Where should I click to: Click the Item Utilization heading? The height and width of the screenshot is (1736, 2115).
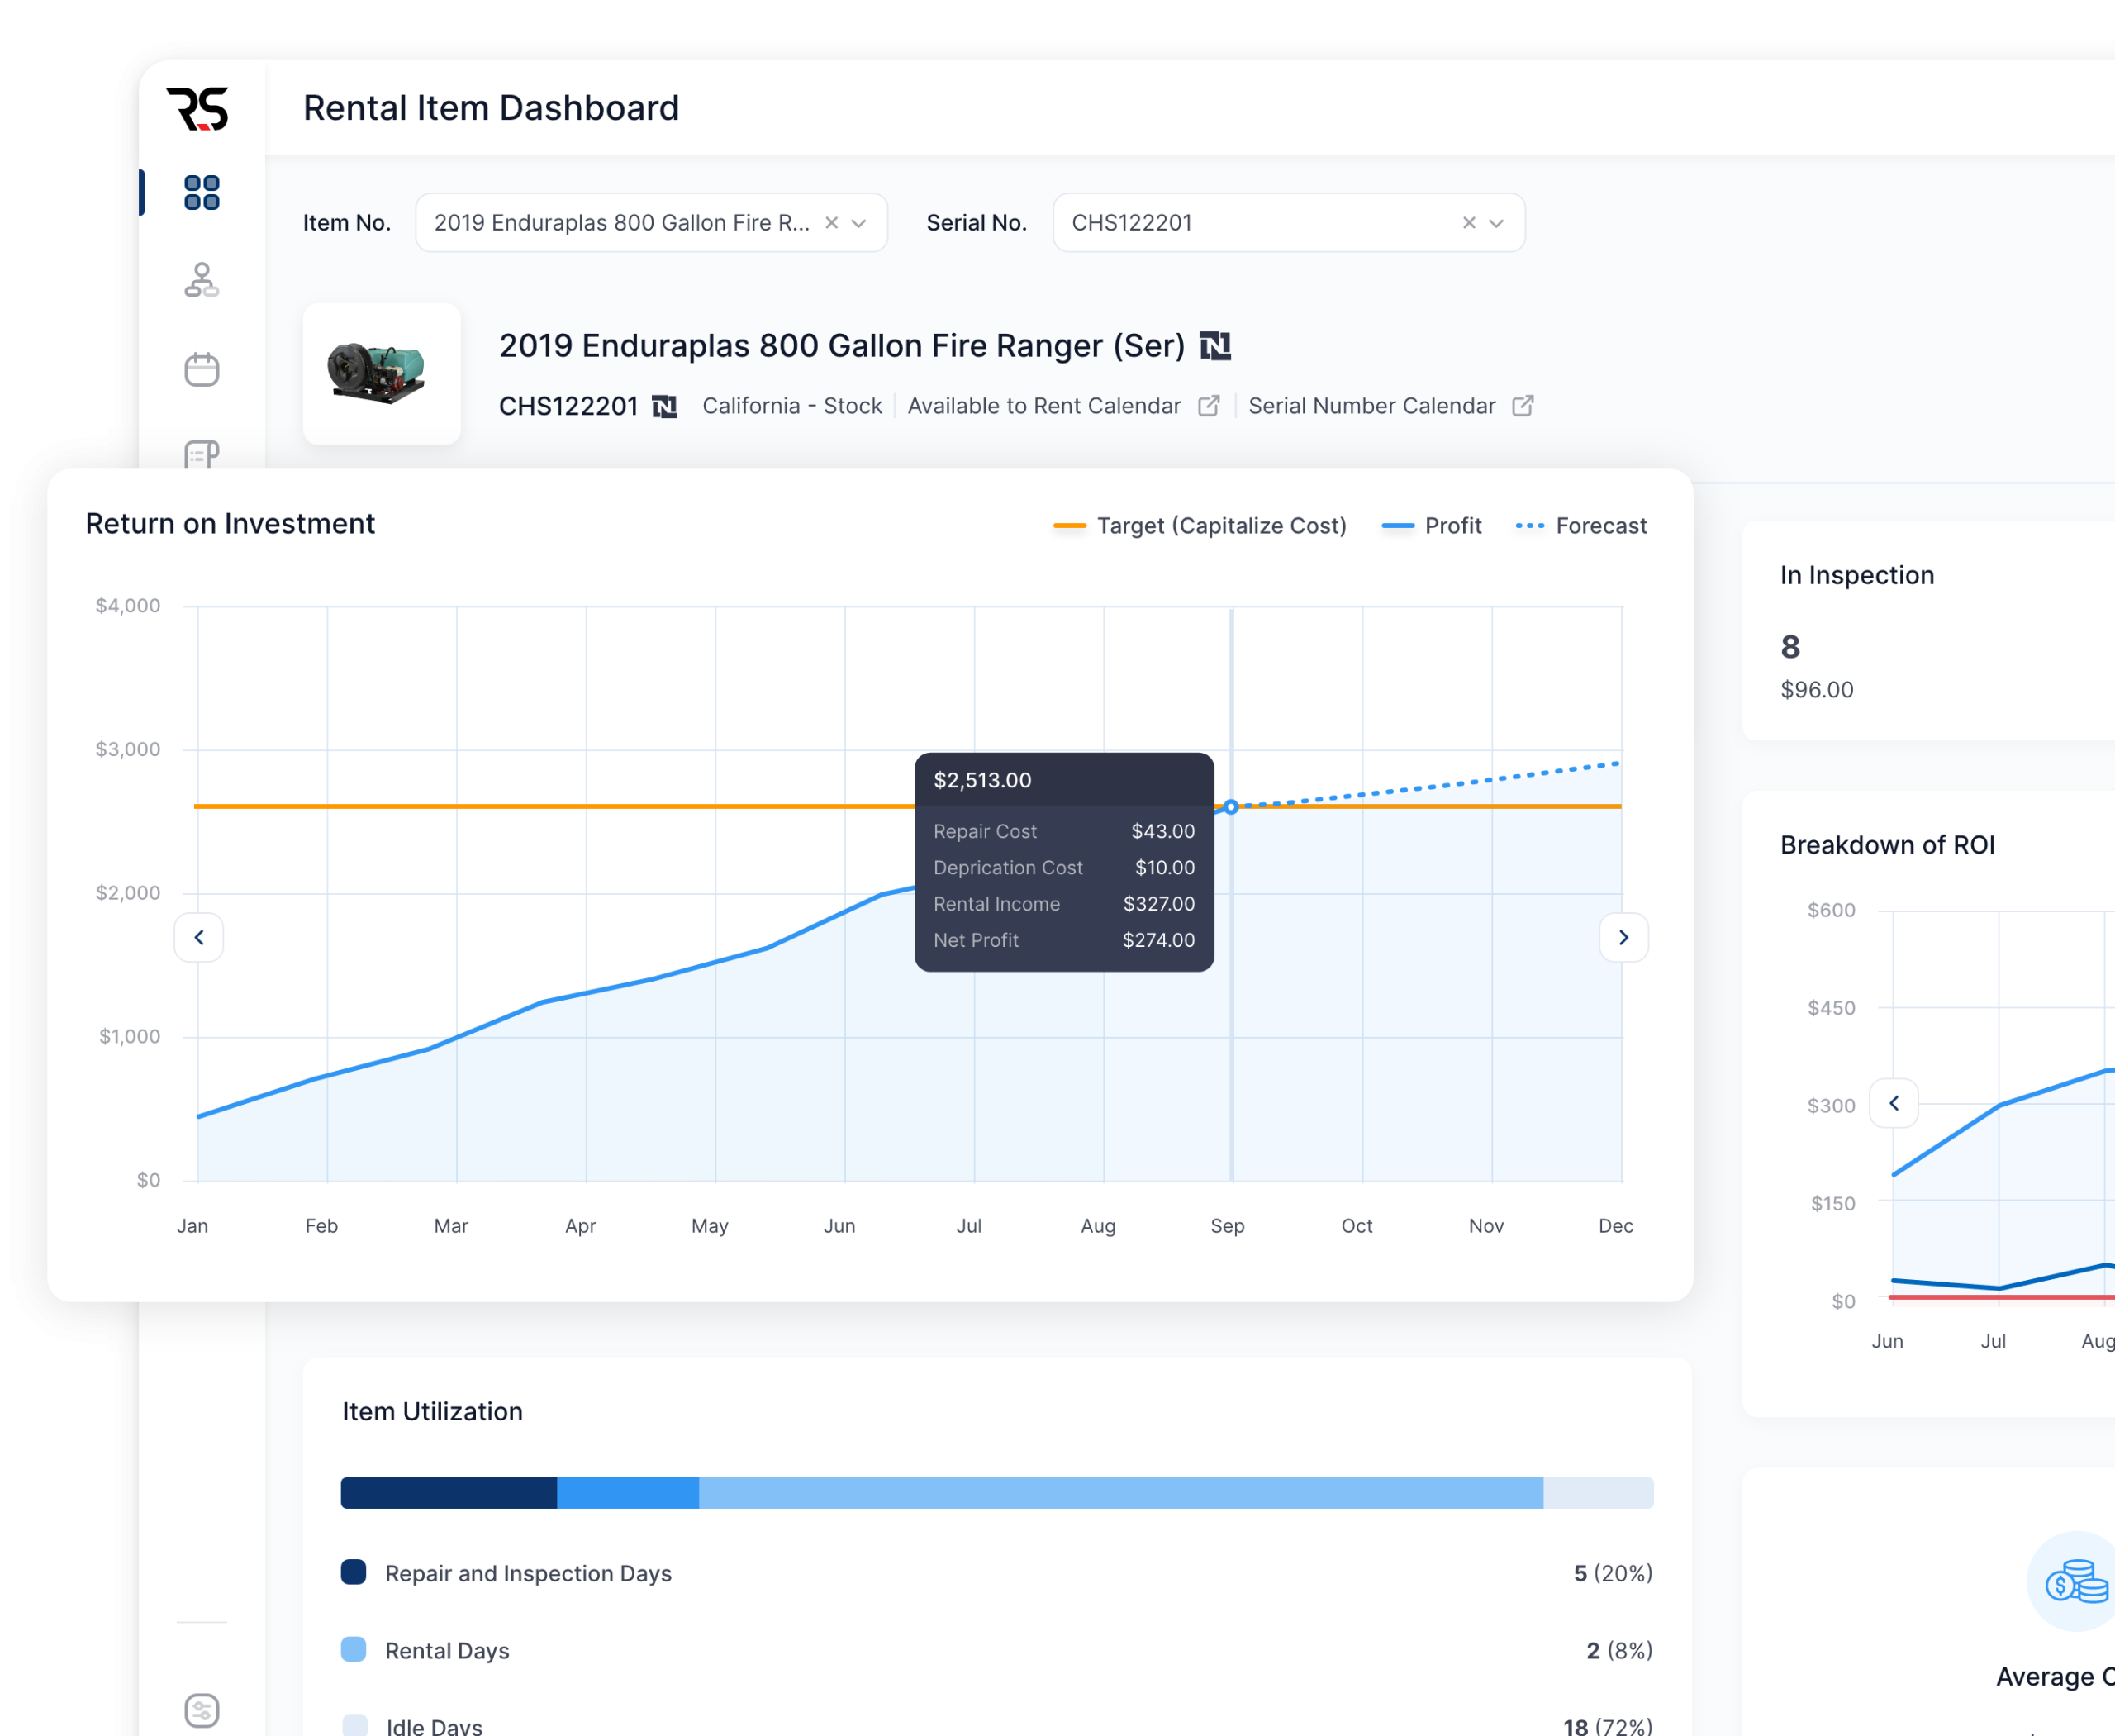432,1412
